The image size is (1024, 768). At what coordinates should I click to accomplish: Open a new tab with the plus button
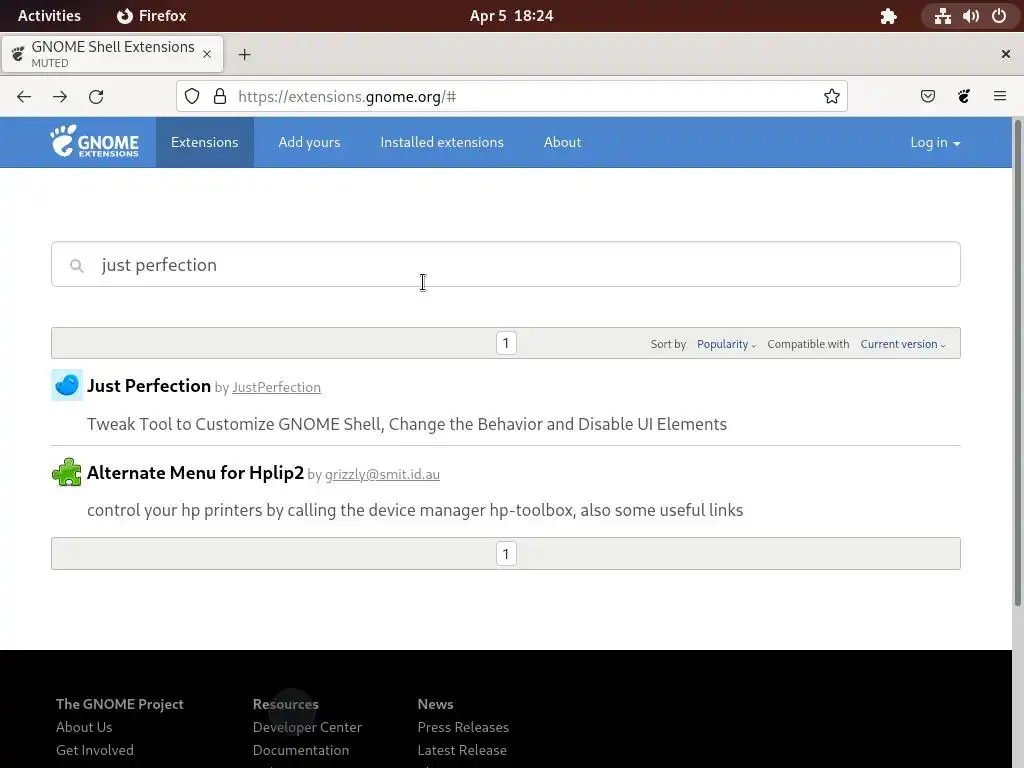244,55
